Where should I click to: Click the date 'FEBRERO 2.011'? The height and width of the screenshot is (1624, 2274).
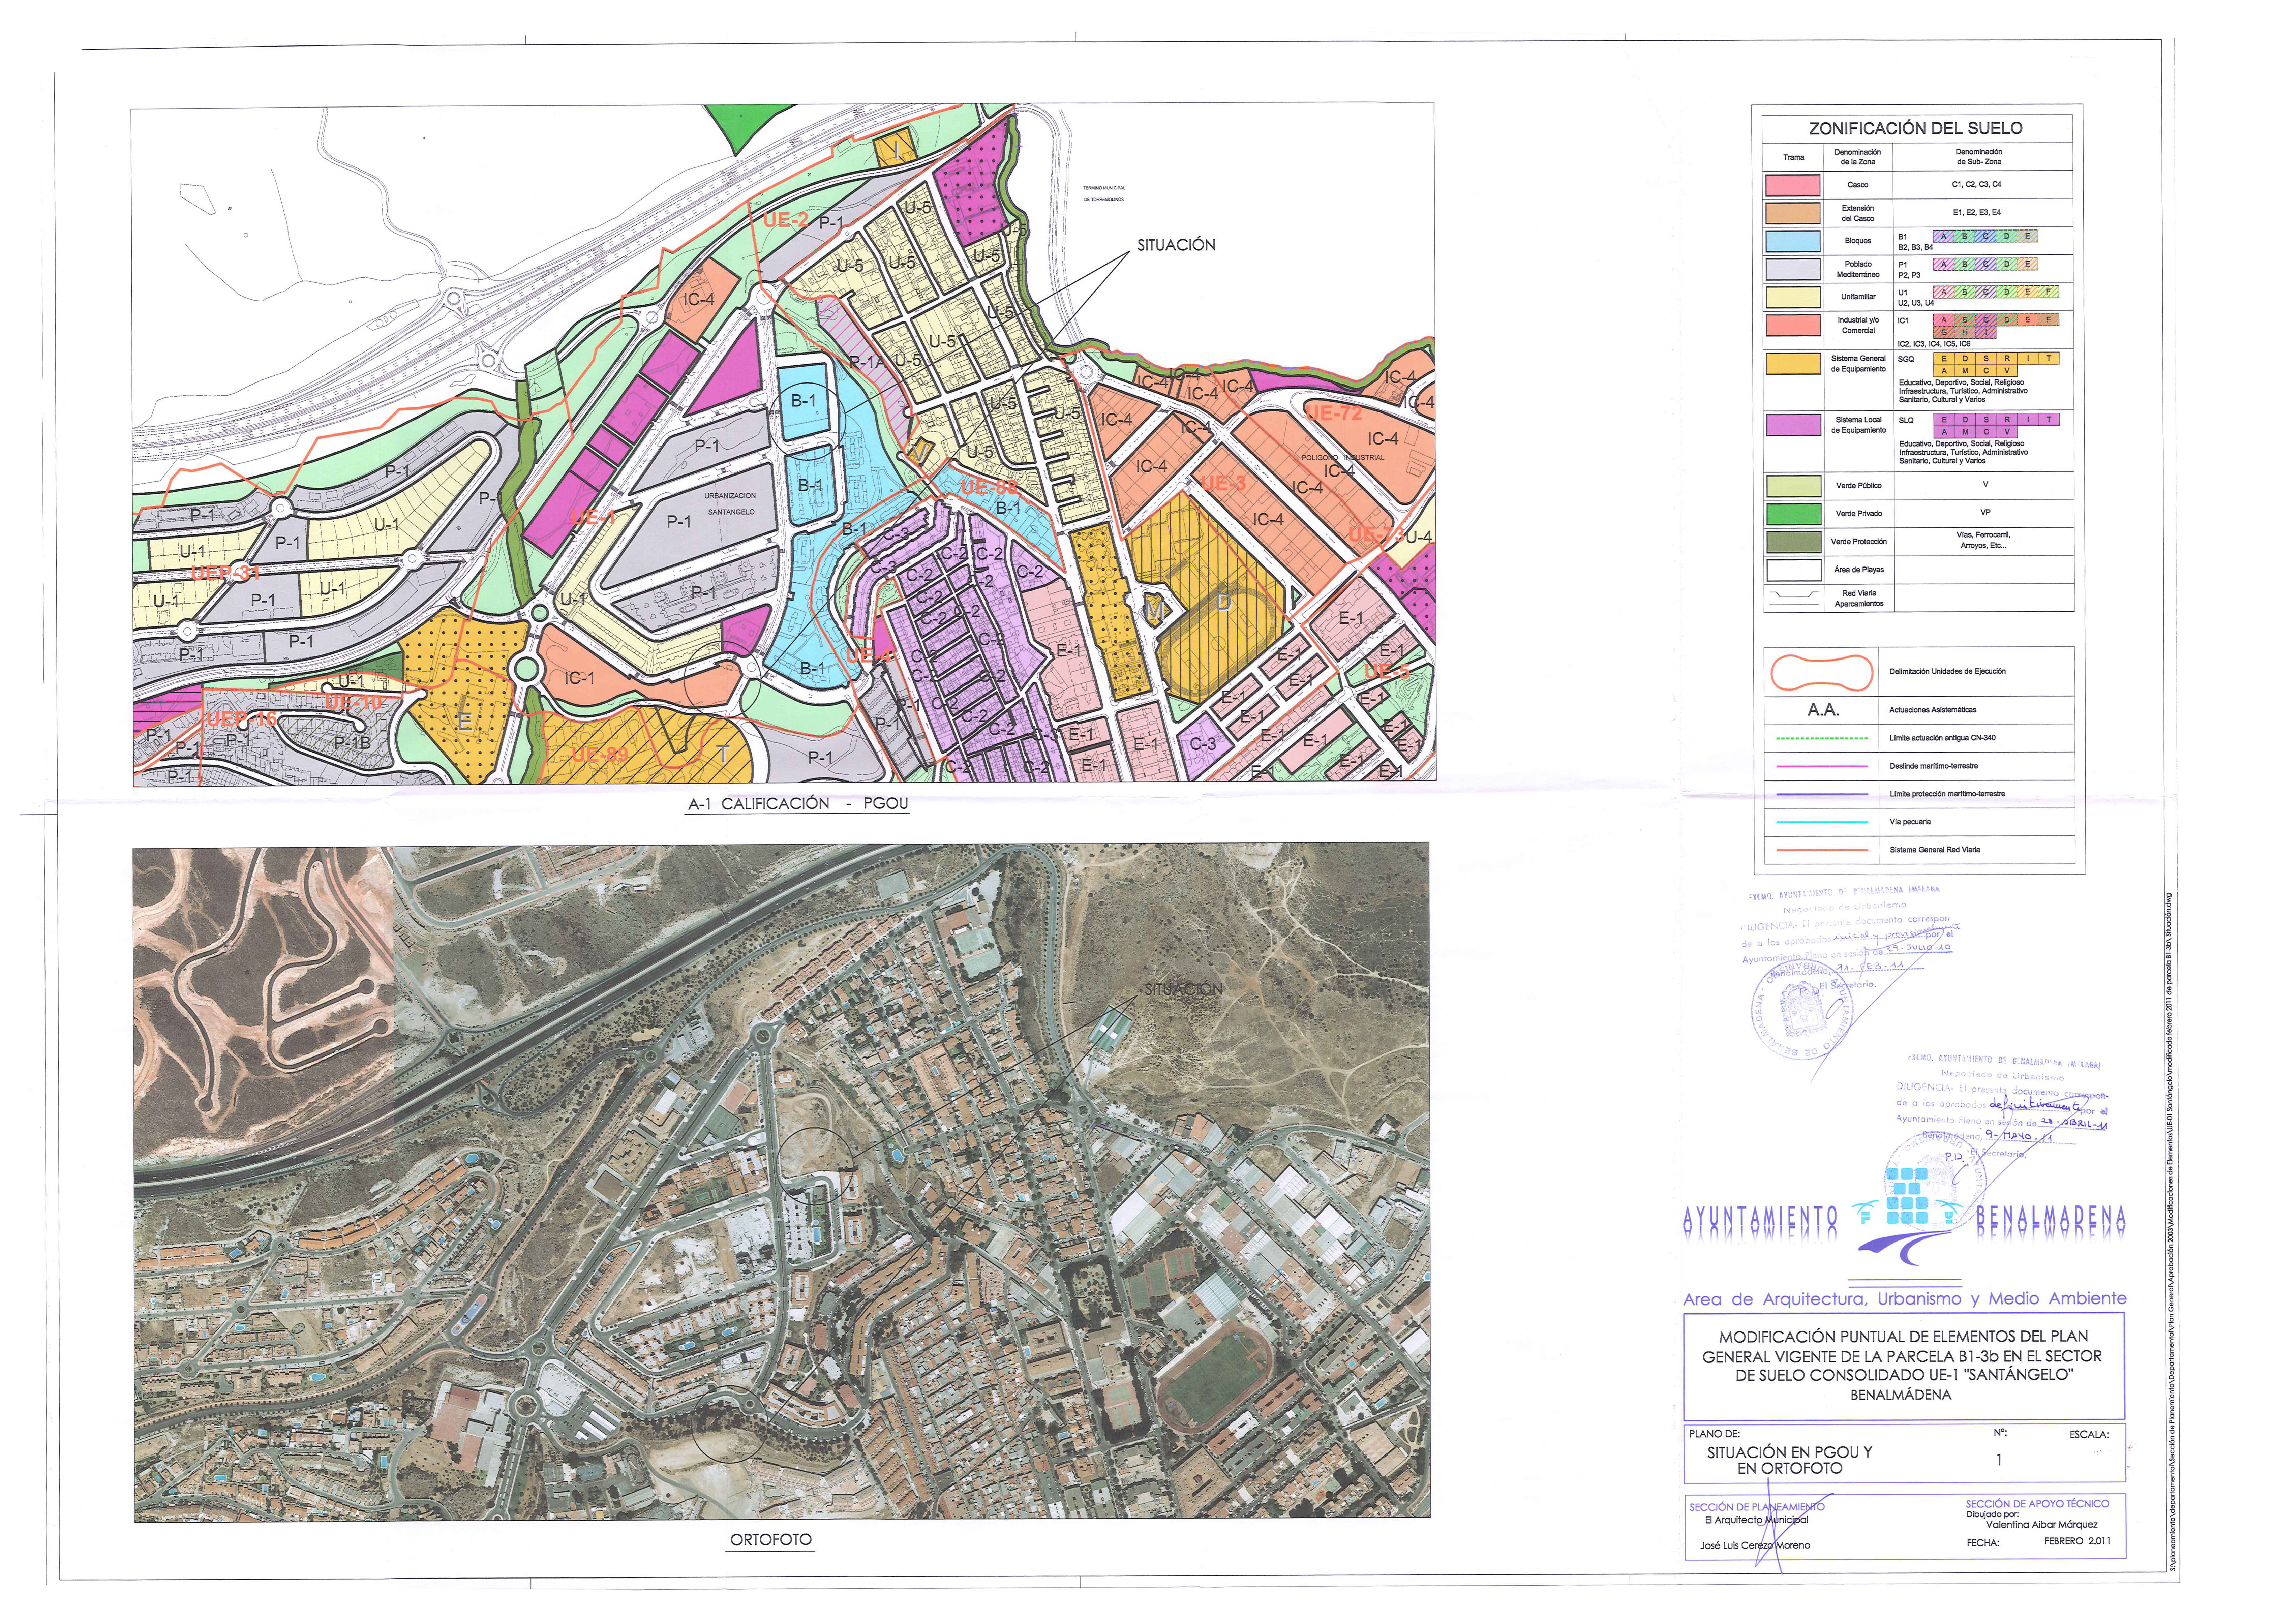(2078, 1541)
